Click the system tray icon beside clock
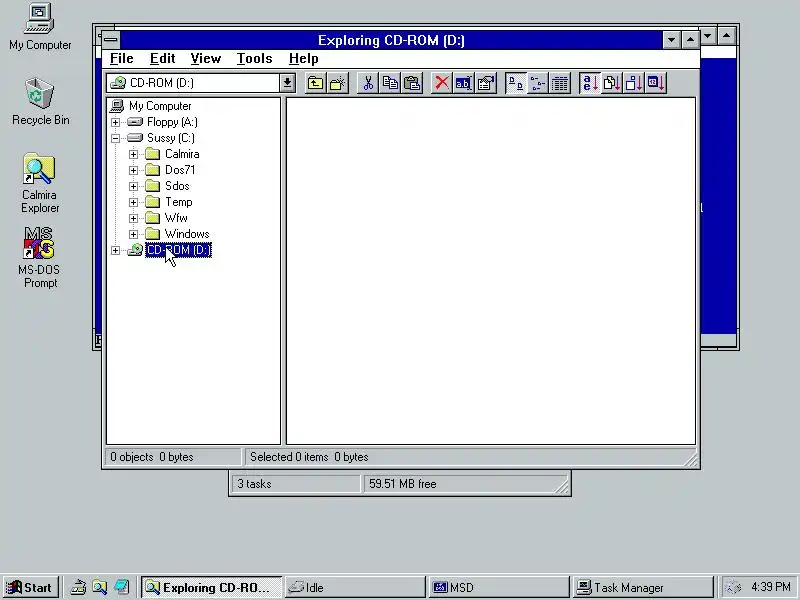800x600 pixels. (x=733, y=588)
